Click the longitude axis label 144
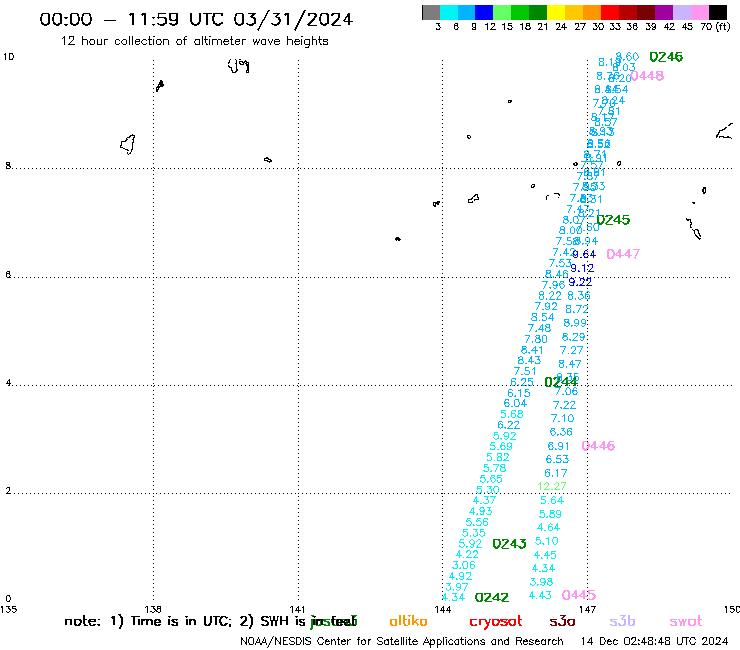 pyautogui.click(x=442, y=609)
